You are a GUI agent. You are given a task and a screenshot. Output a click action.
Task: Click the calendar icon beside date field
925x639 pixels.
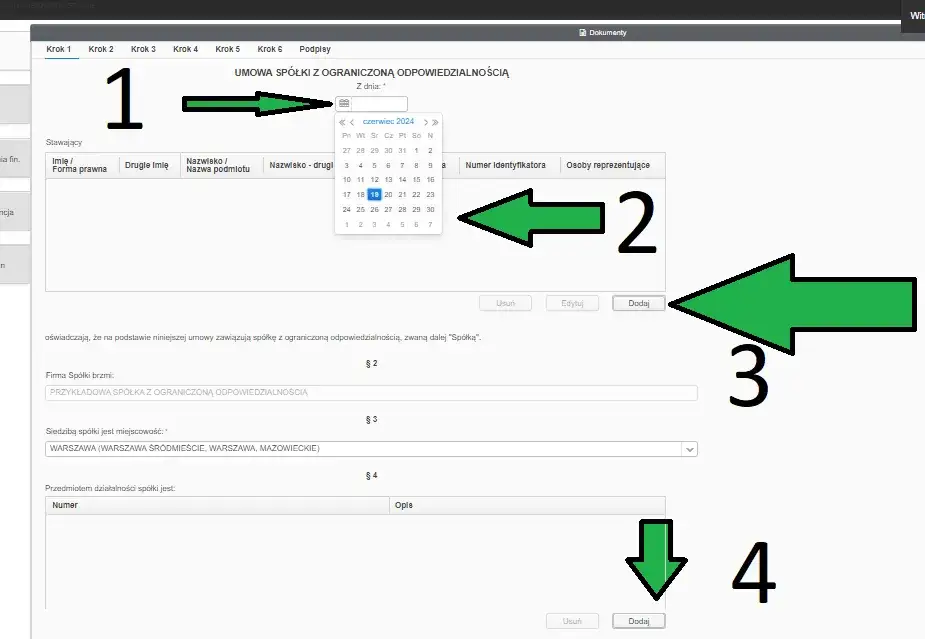click(344, 104)
